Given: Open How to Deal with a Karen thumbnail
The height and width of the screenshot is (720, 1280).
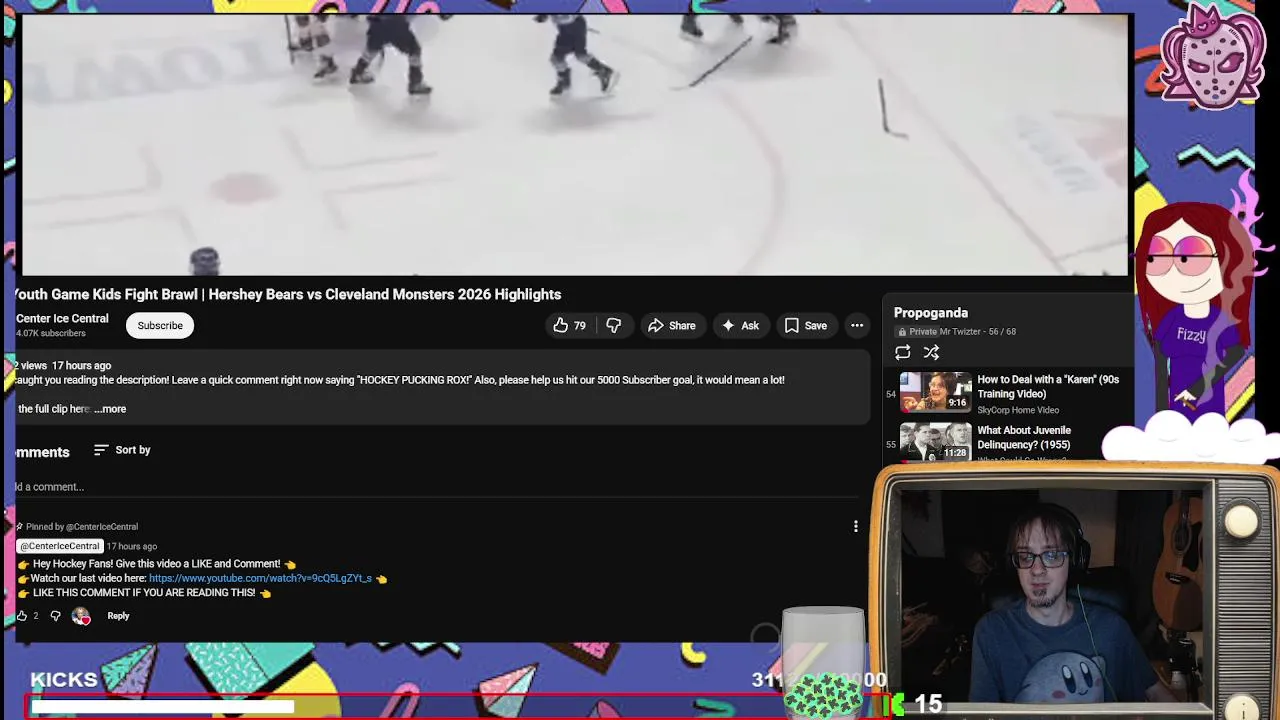Looking at the screenshot, I should pos(935,392).
